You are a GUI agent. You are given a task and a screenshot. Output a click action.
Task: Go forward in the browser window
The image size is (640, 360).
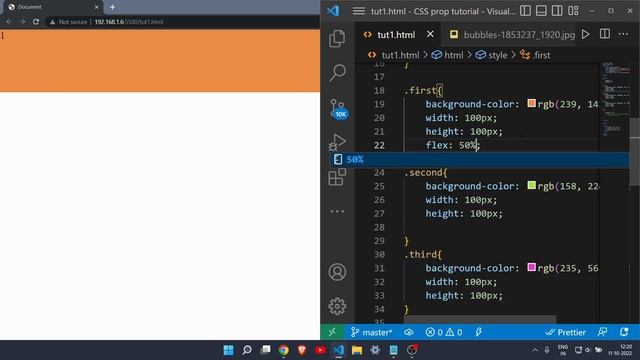pyautogui.click(x=22, y=22)
